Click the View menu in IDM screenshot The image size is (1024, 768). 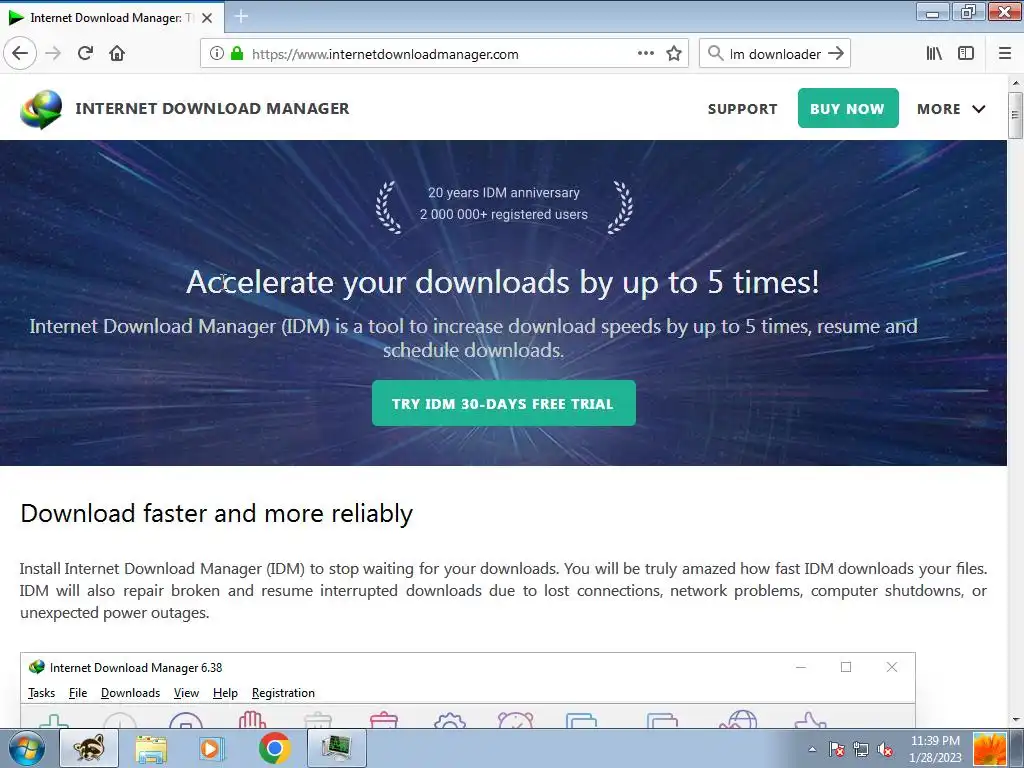(186, 693)
